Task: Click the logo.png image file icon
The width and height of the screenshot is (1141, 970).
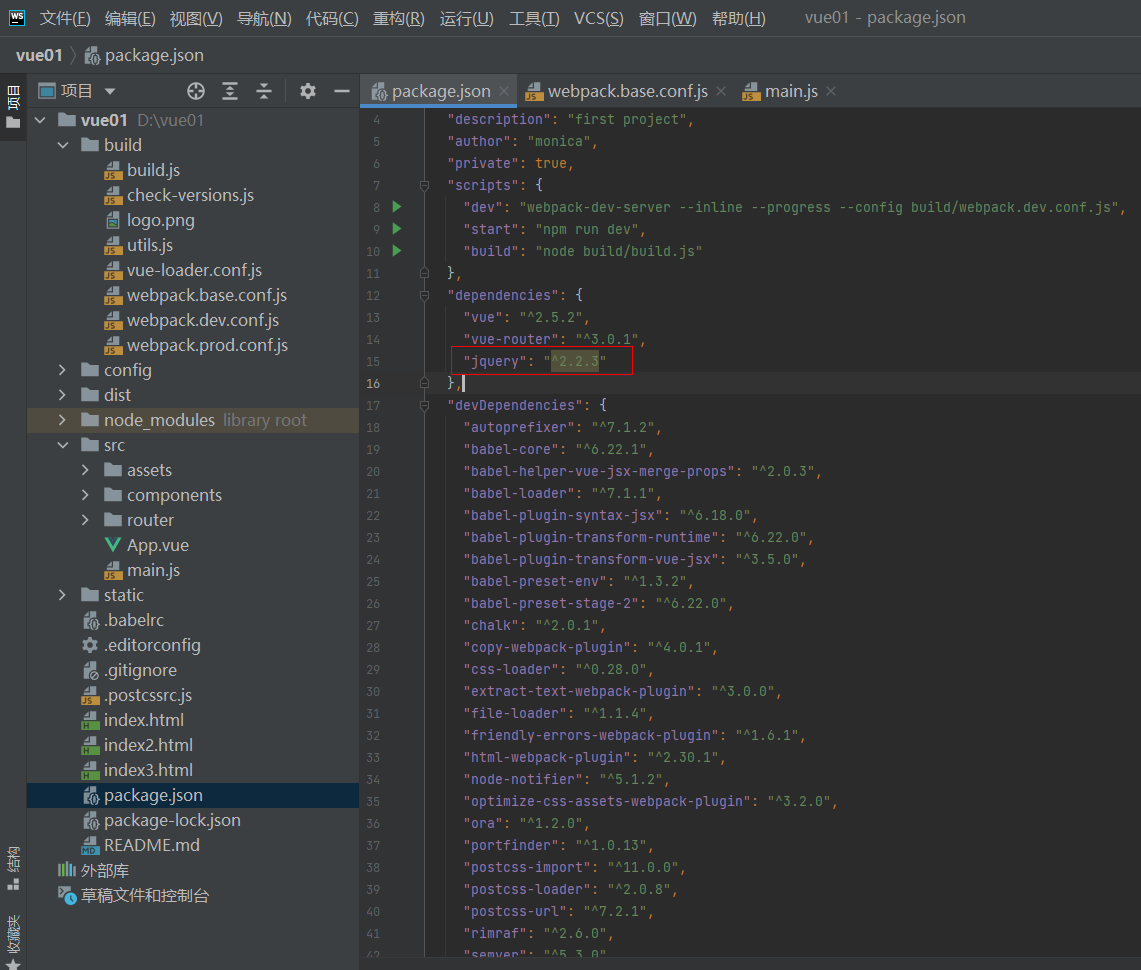Action: click(113, 220)
